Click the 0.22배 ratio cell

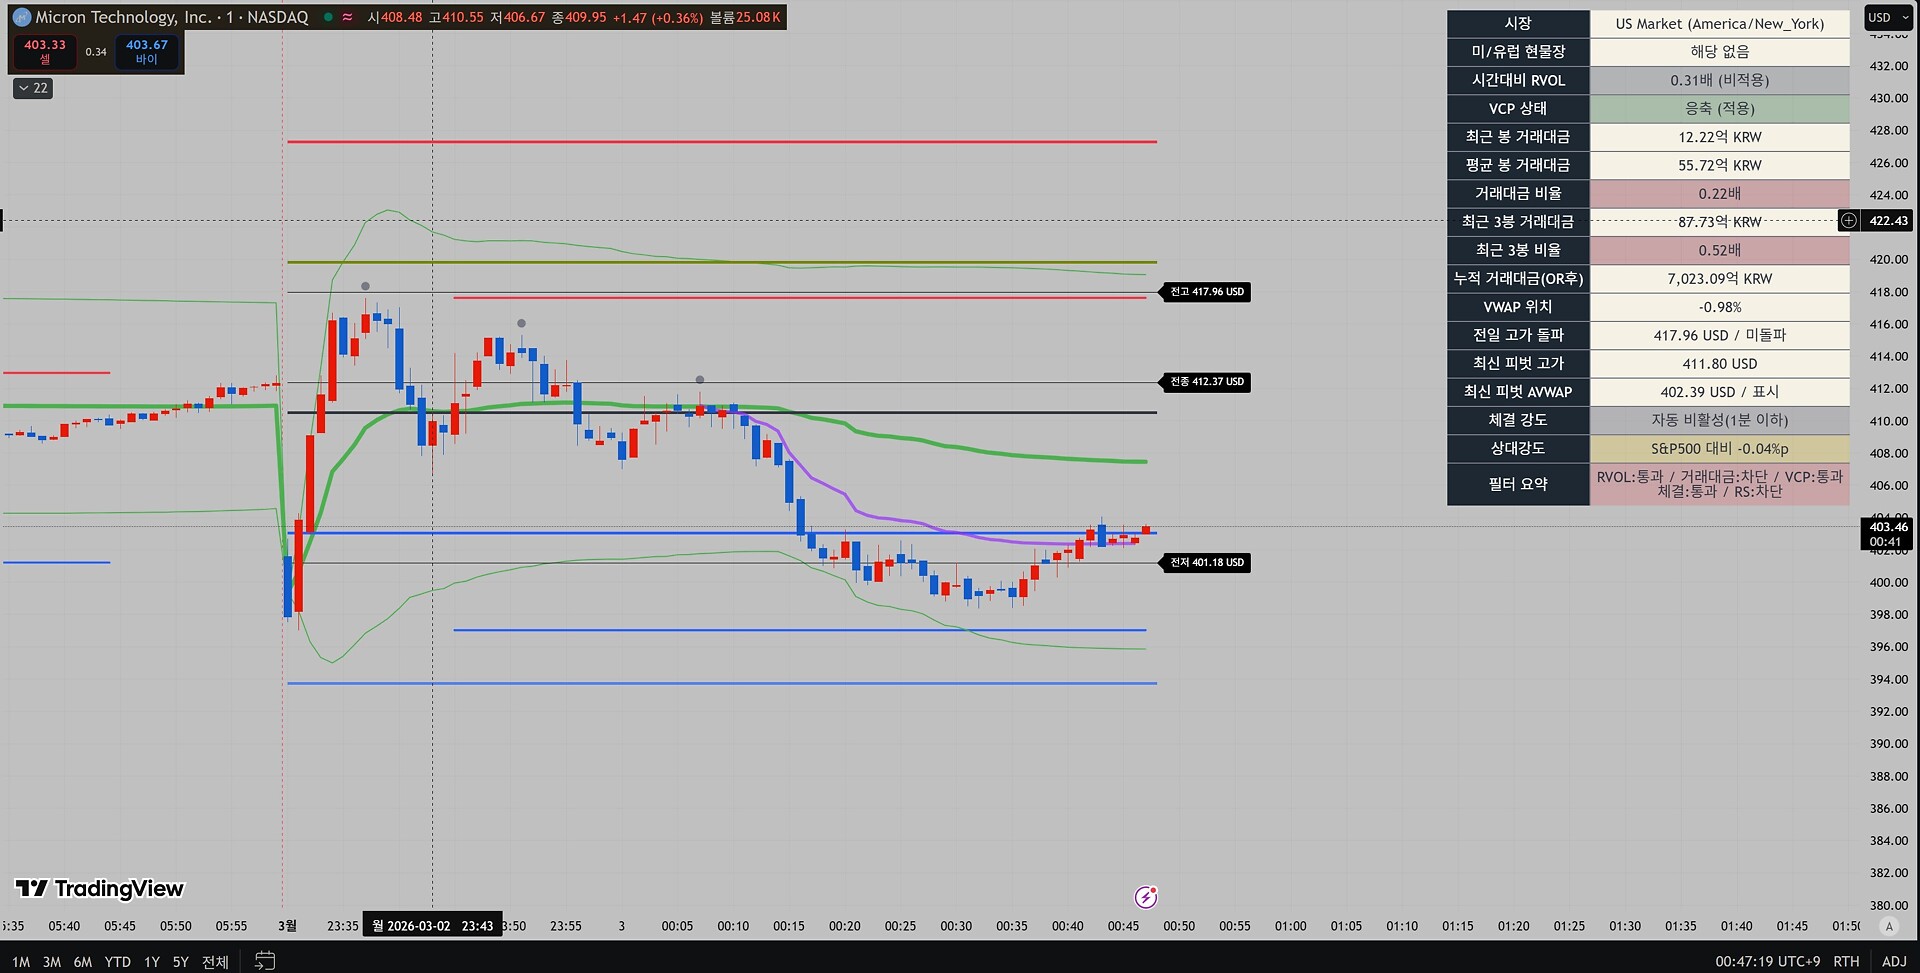1720,193
